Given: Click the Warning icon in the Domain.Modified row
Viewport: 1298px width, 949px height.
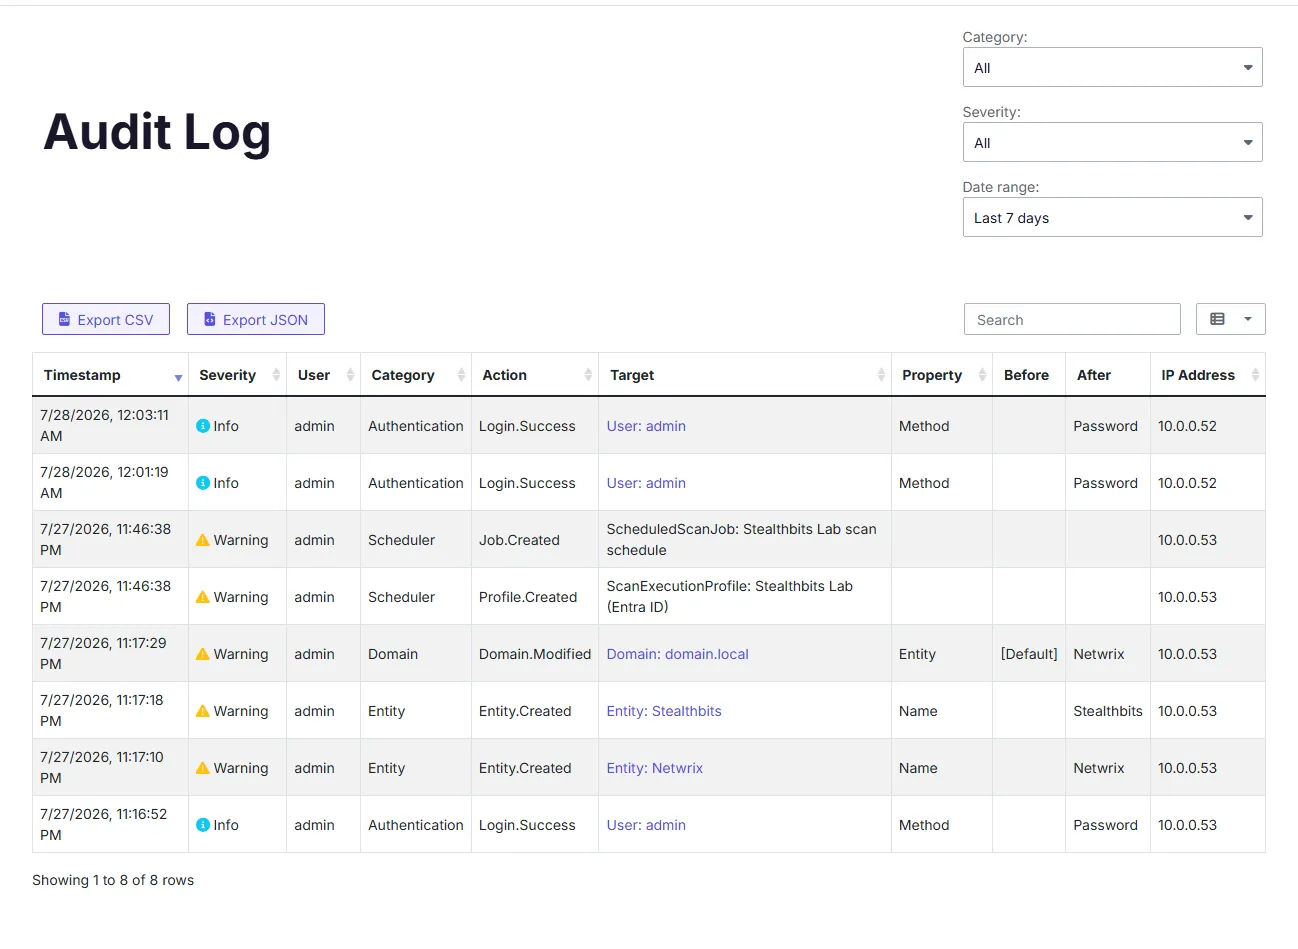Looking at the screenshot, I should [203, 654].
